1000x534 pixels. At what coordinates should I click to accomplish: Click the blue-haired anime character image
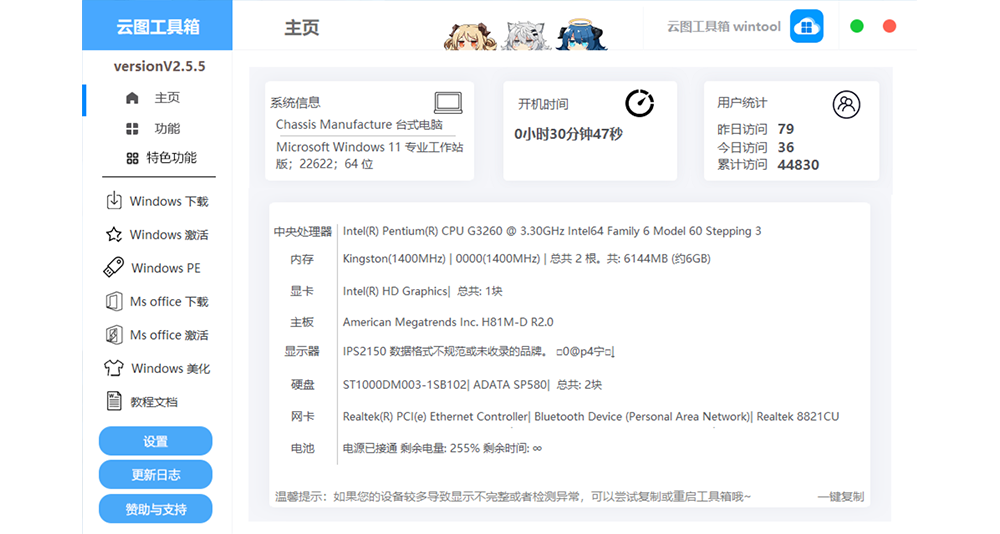tap(582, 34)
